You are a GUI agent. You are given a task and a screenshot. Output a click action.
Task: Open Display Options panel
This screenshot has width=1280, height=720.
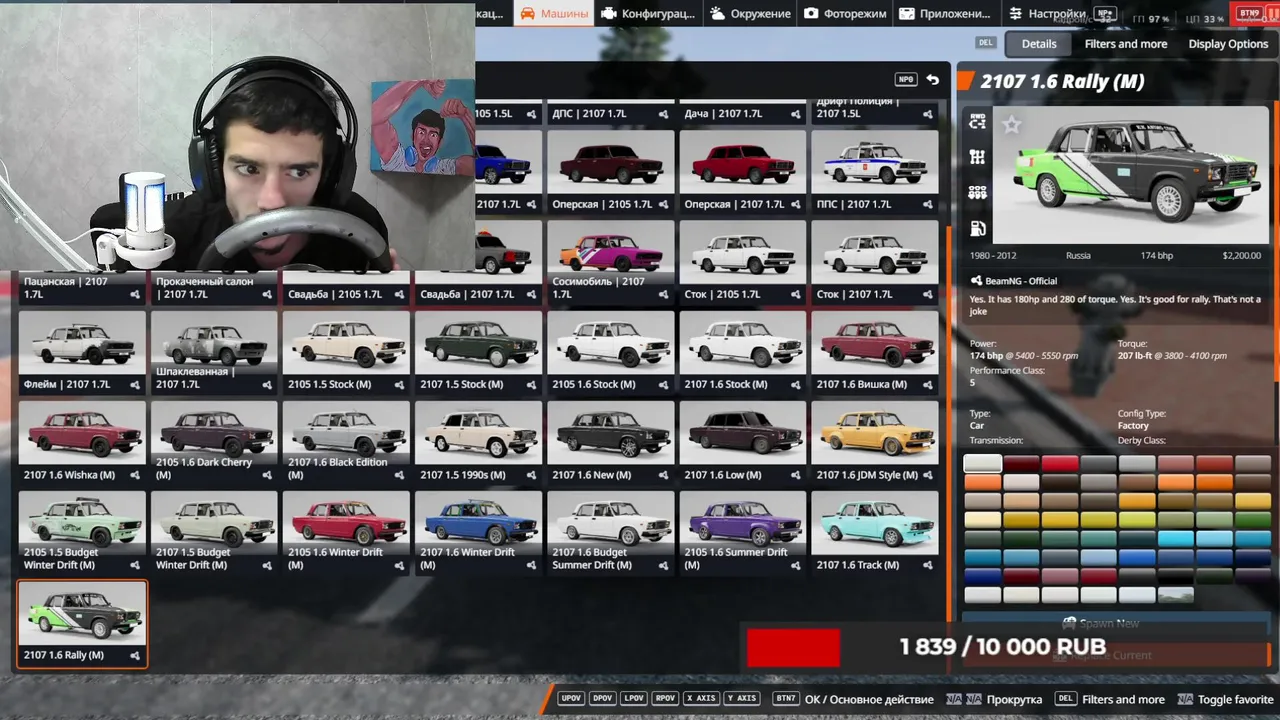coord(1228,44)
